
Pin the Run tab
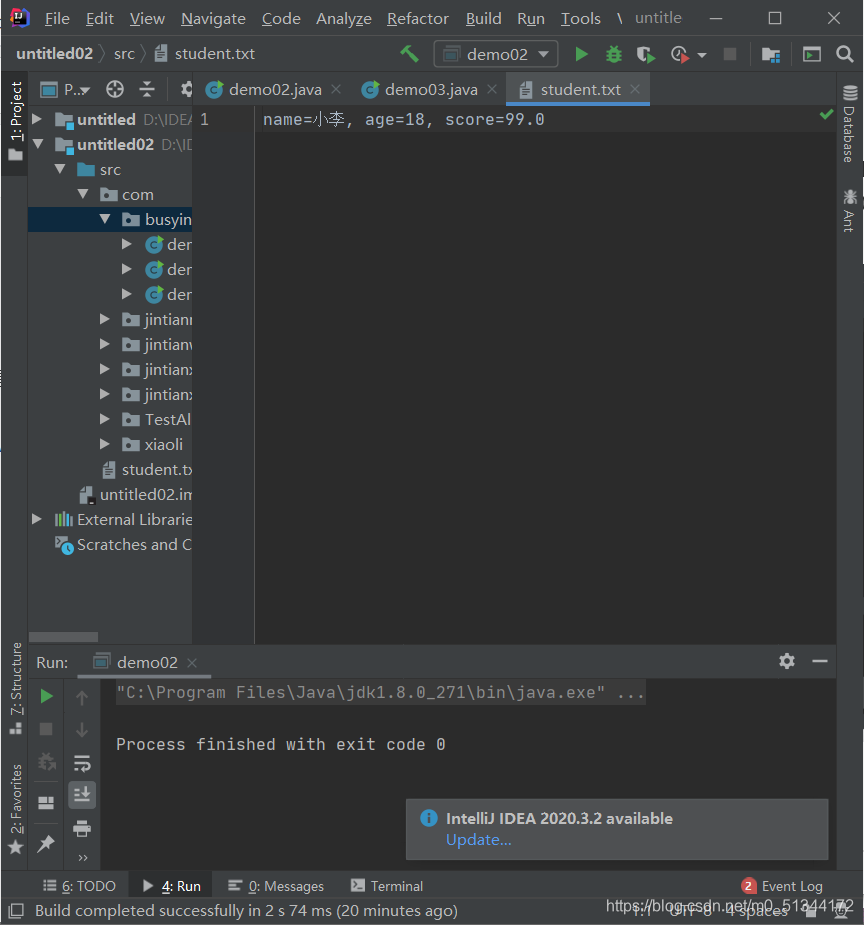46,844
